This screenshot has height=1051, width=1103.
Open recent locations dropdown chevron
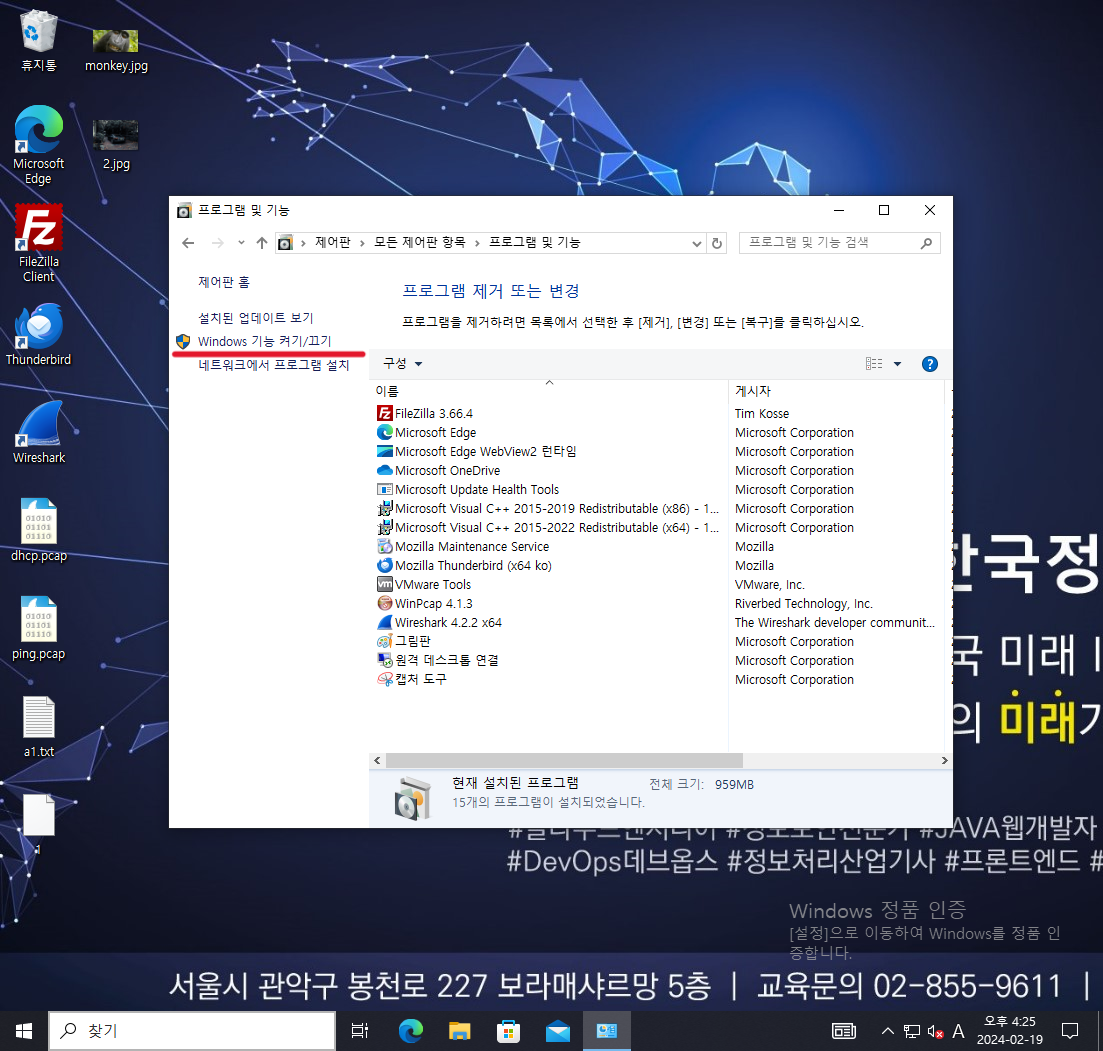coord(241,243)
